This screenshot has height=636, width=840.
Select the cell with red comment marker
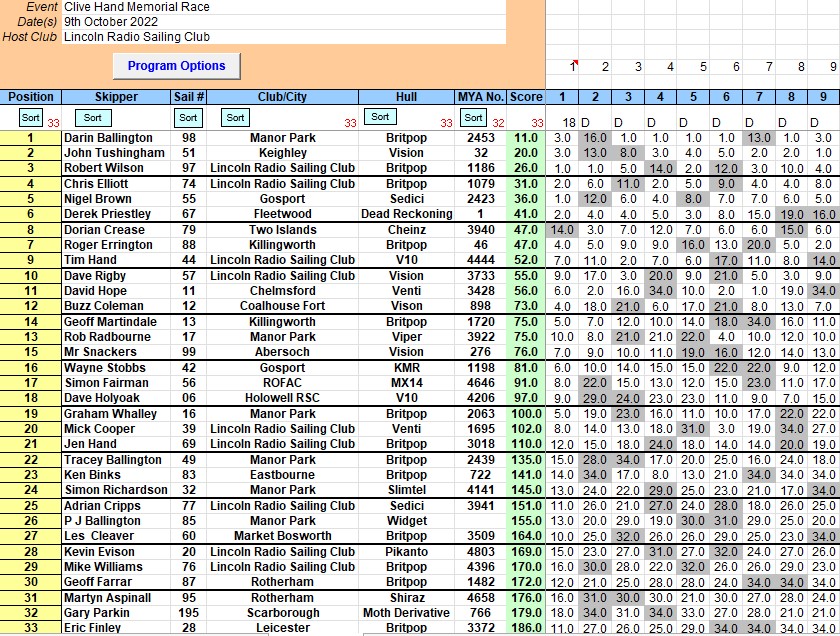570,66
